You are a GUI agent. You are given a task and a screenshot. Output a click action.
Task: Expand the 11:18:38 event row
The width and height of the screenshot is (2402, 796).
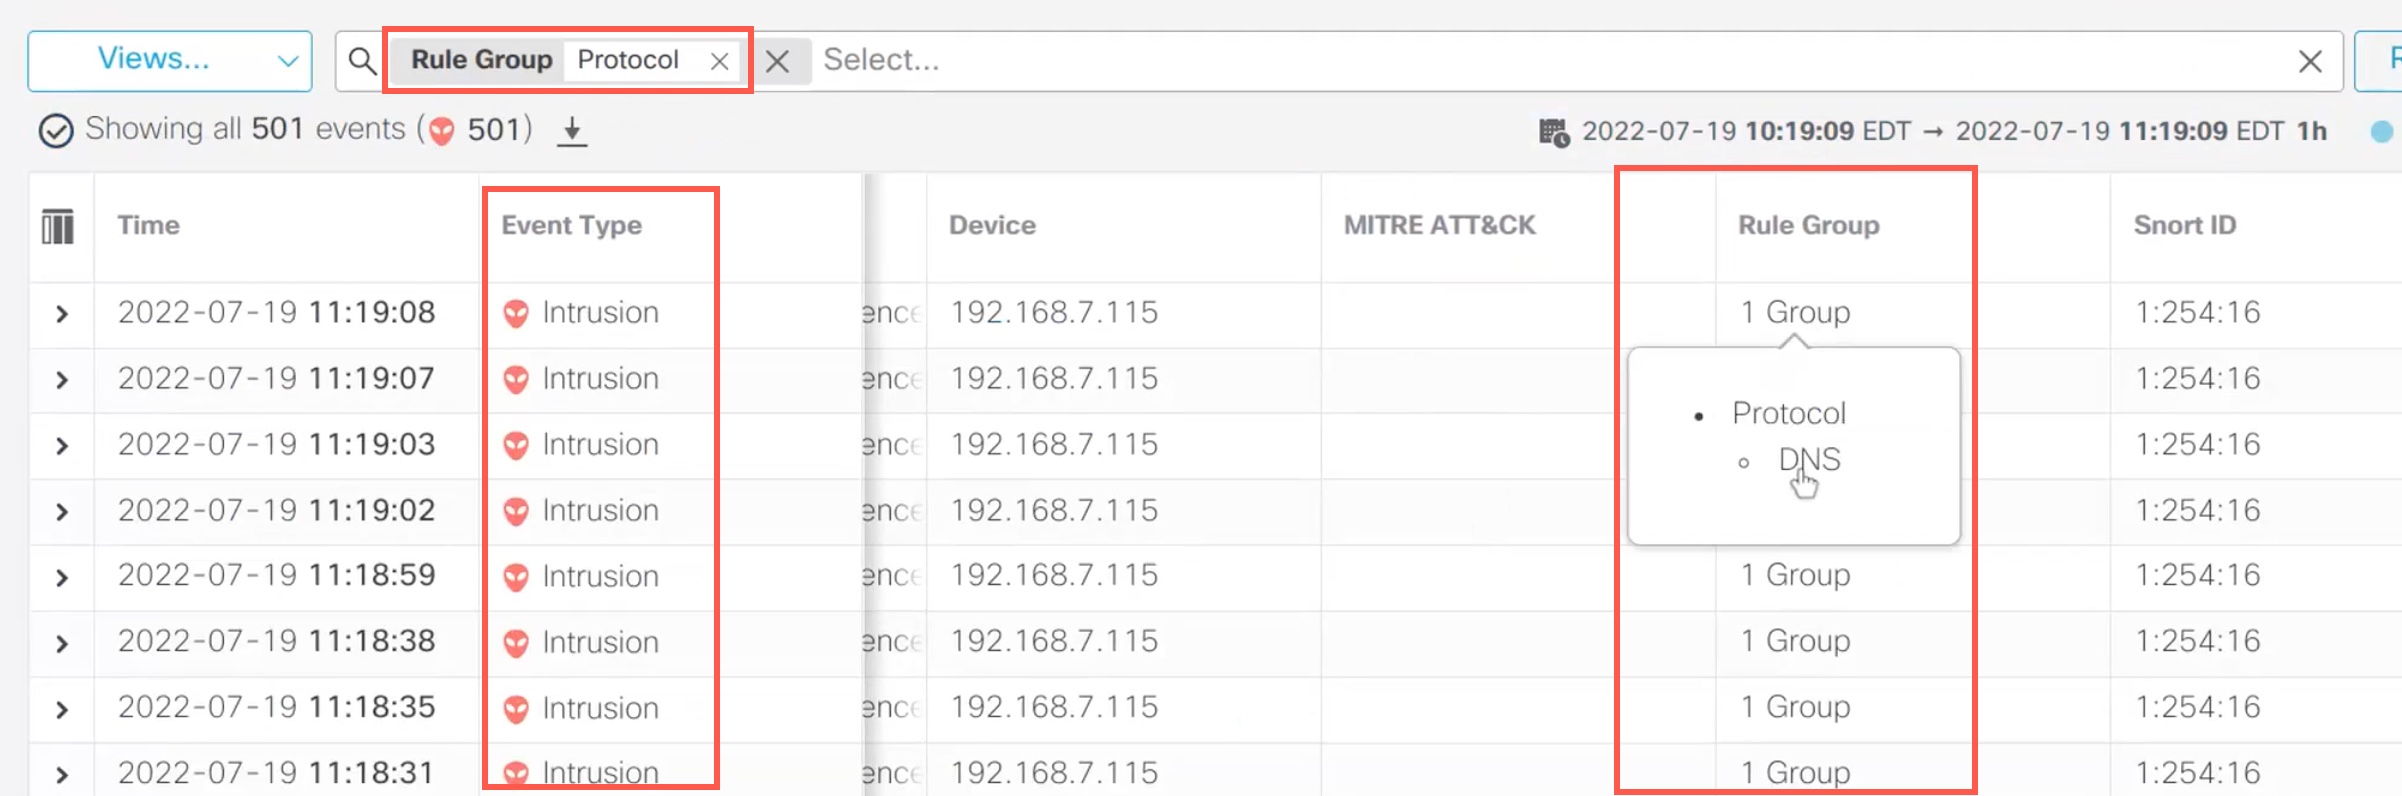(62, 643)
